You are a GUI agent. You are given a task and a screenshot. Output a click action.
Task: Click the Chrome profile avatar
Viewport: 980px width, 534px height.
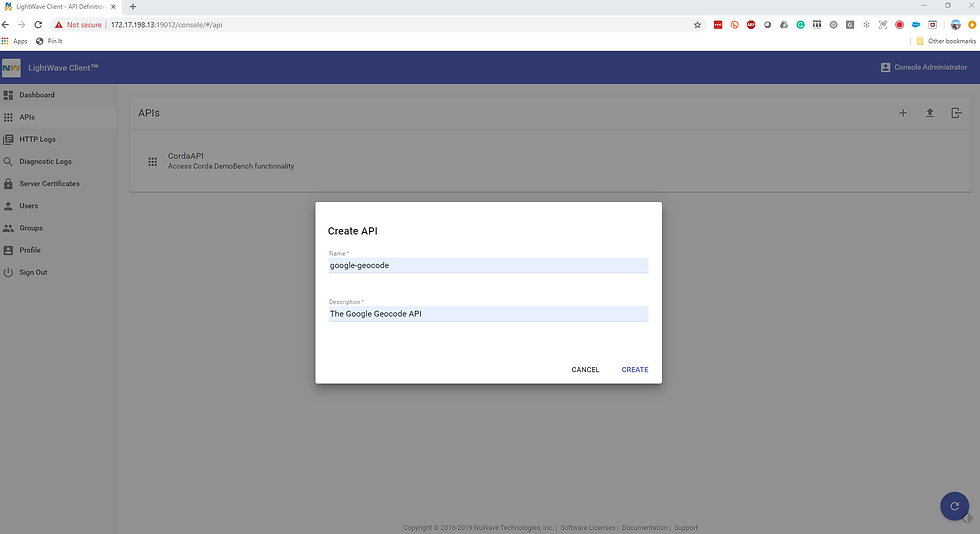click(956, 25)
